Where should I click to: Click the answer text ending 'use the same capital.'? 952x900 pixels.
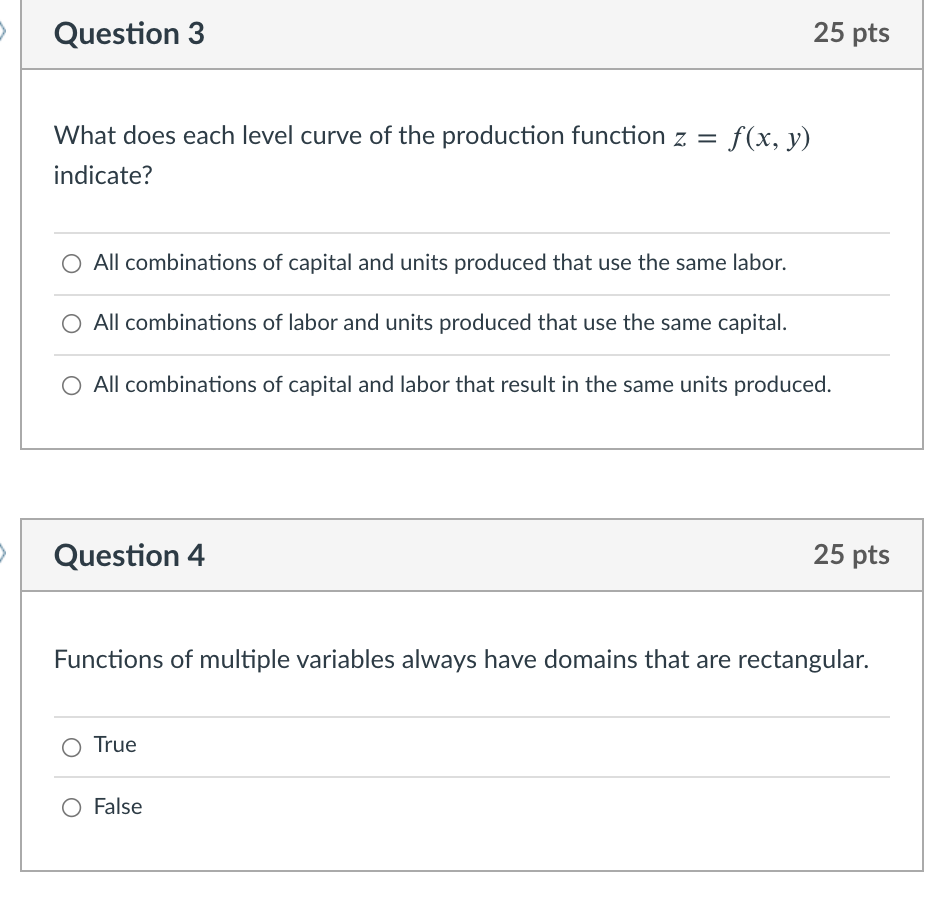point(440,323)
